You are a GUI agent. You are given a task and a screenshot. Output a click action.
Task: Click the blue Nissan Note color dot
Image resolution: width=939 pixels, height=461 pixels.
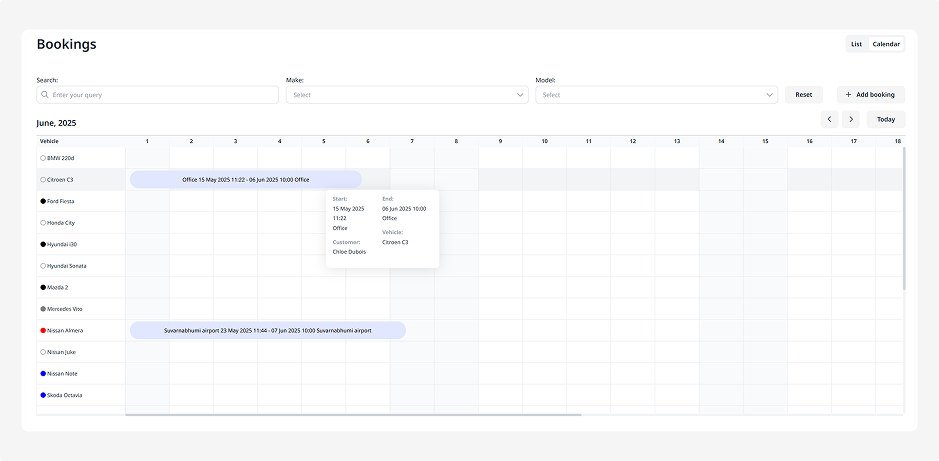[43, 374]
